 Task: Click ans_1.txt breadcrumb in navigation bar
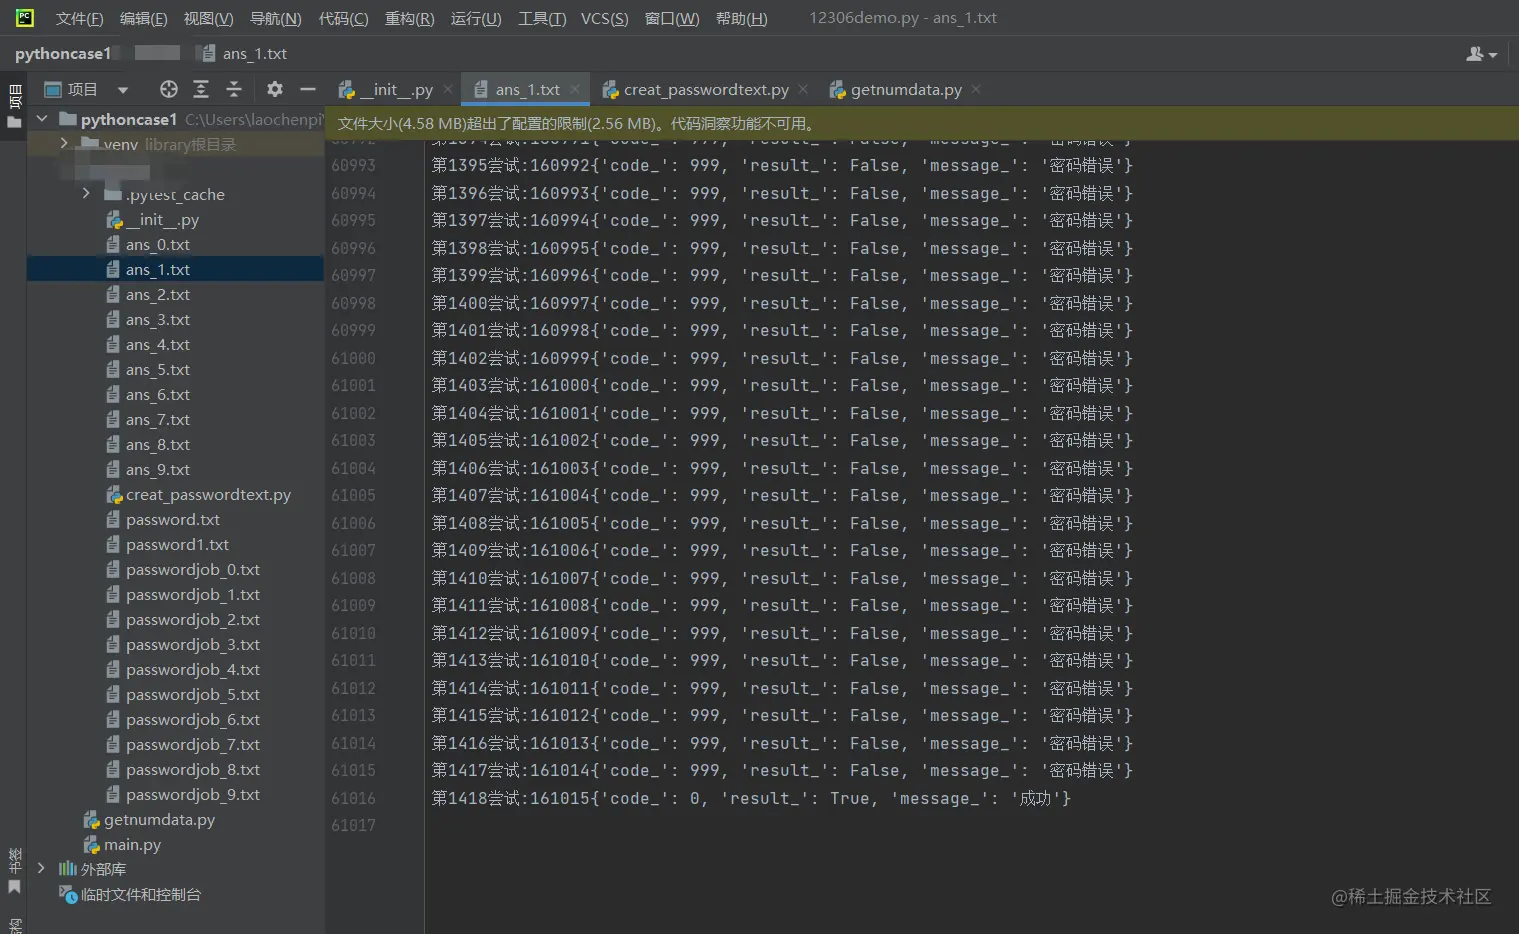click(x=243, y=53)
